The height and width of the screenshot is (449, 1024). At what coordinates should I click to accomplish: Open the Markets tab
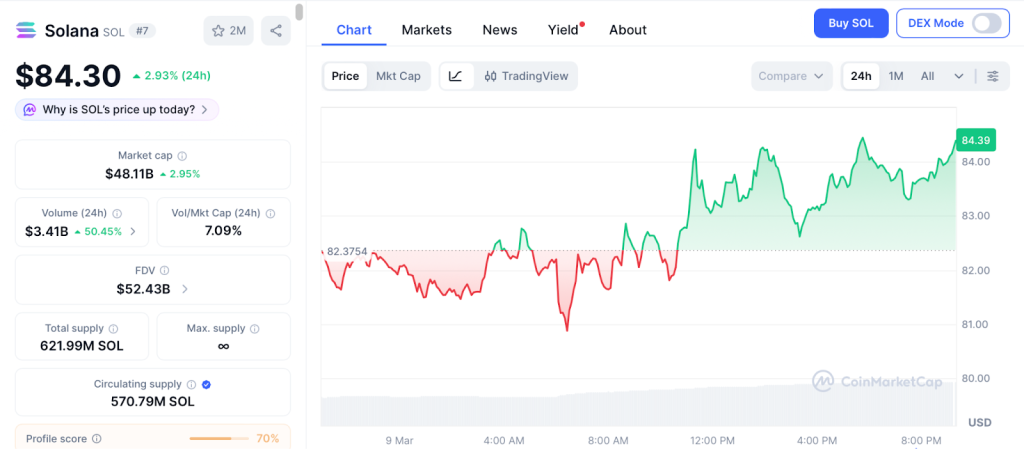[x=427, y=30]
